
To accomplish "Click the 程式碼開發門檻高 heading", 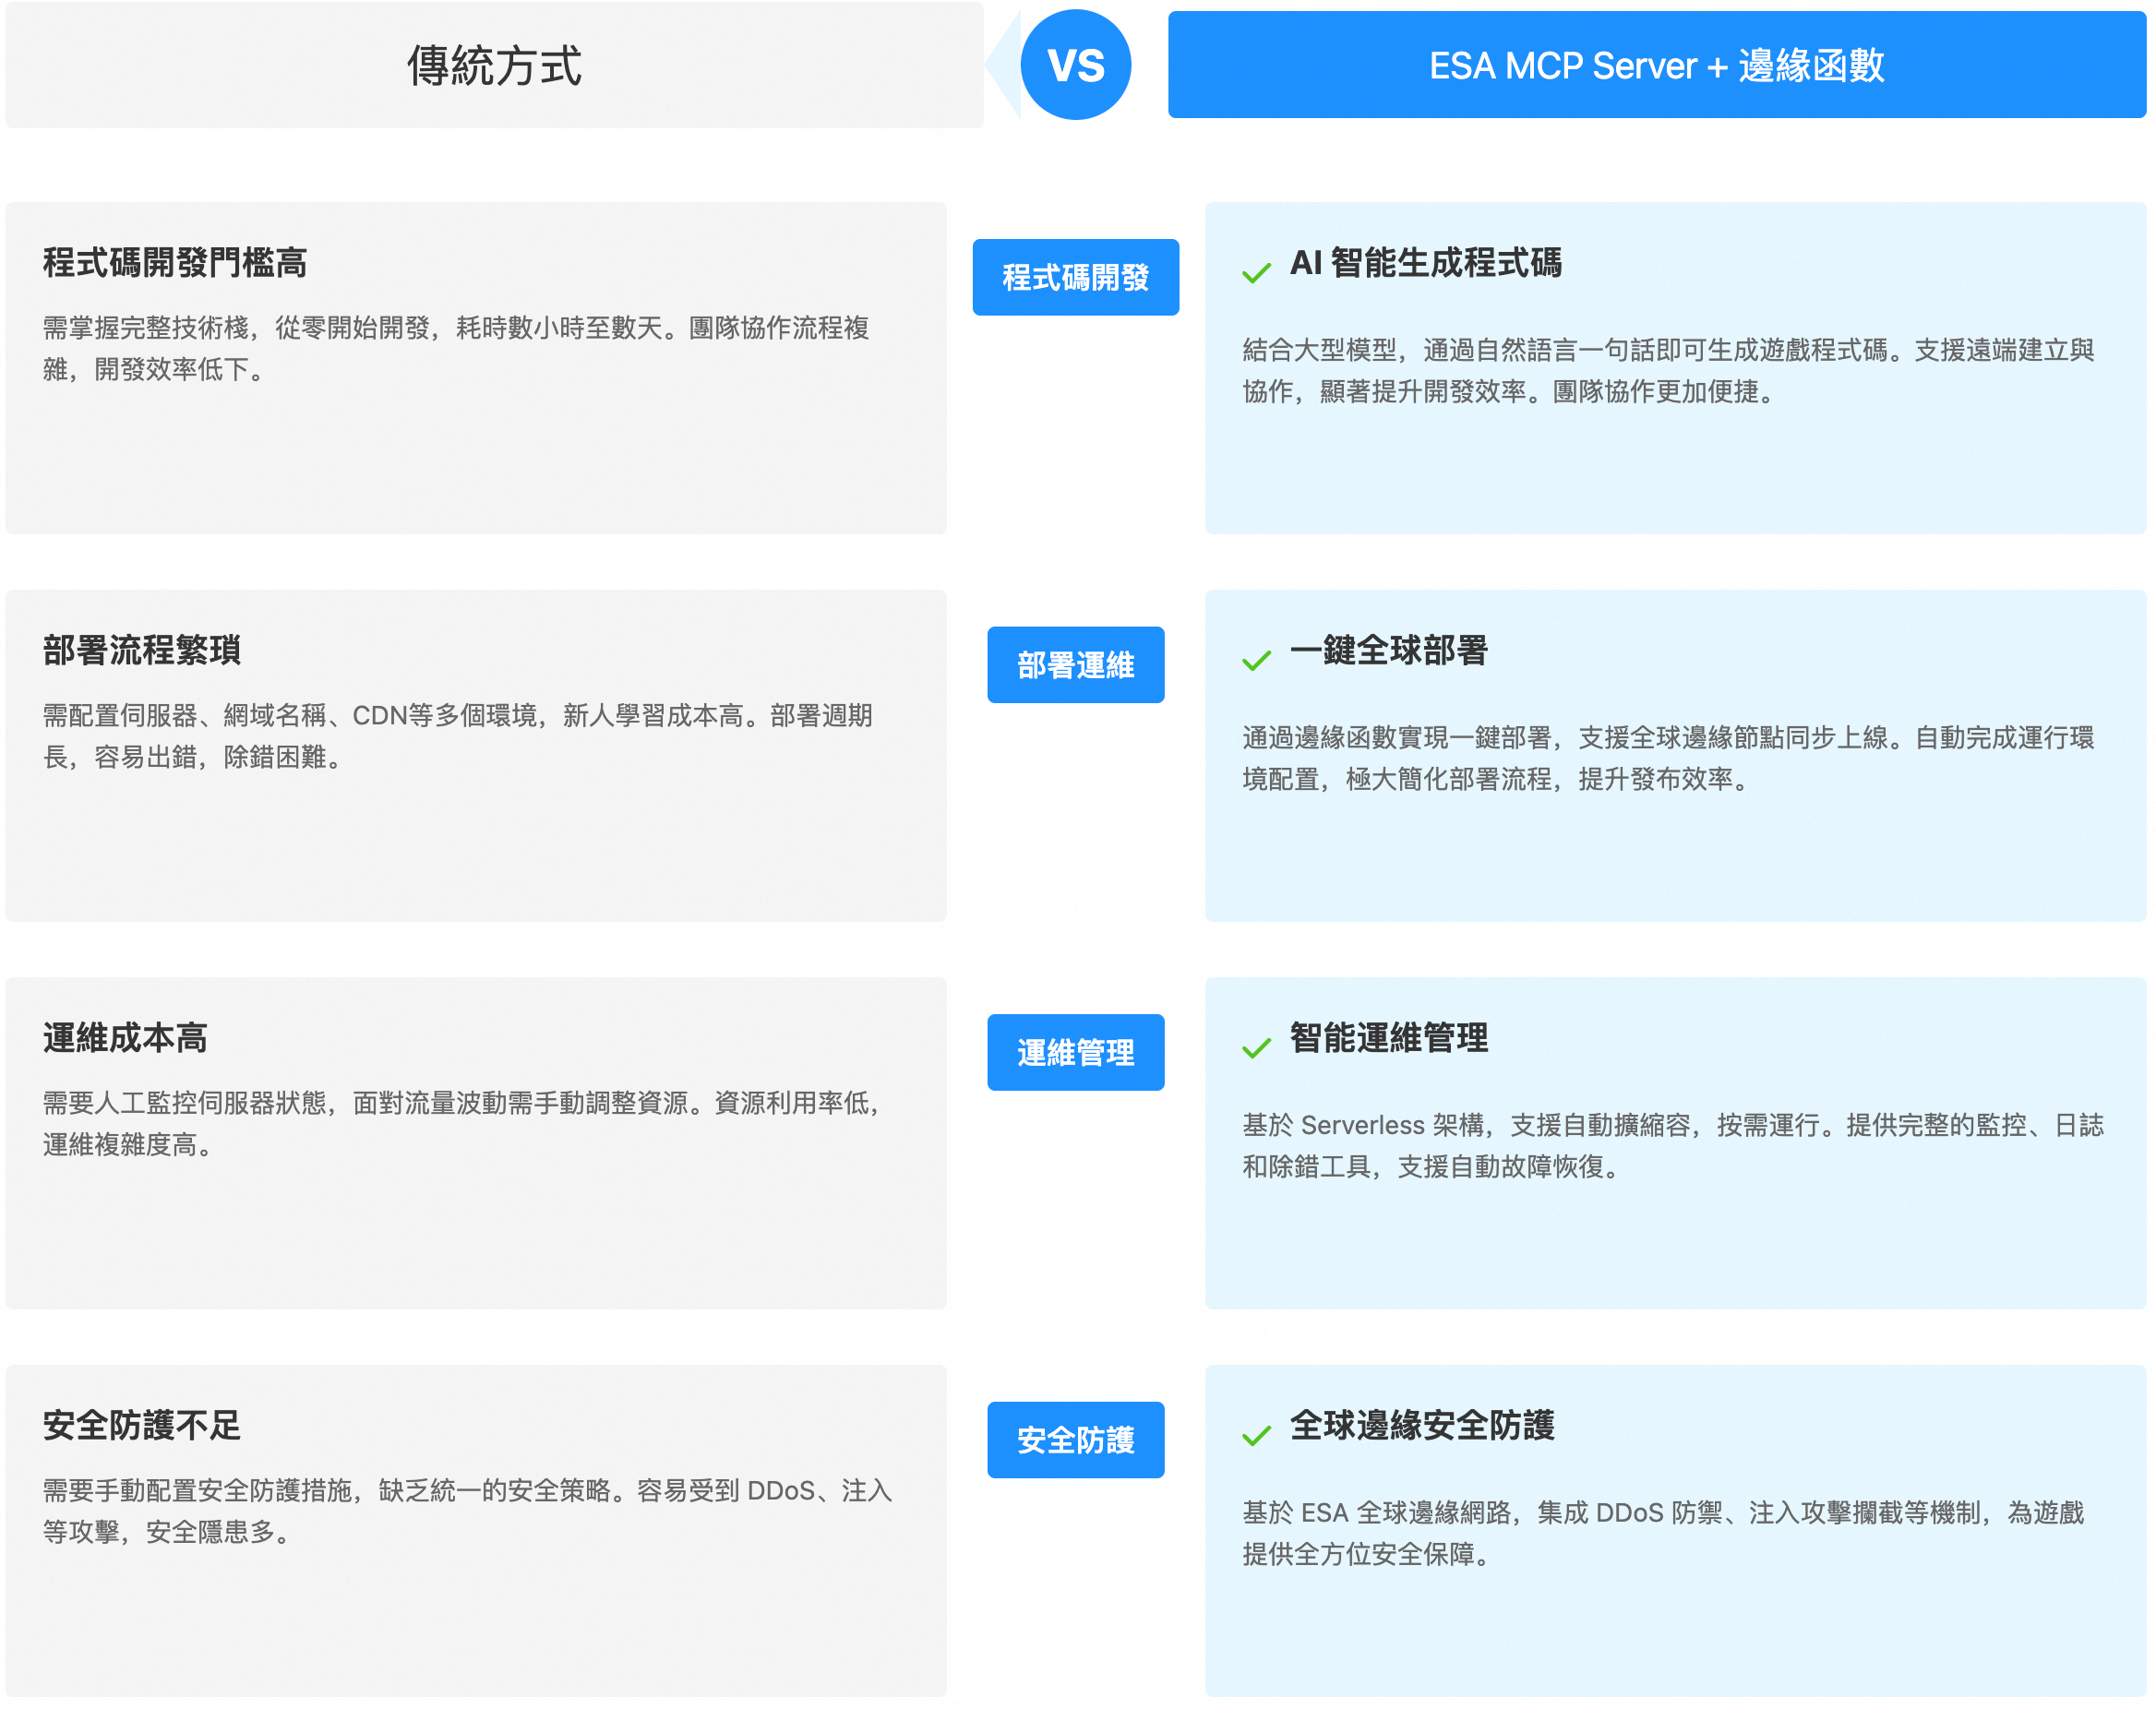I will pyautogui.click(x=175, y=263).
